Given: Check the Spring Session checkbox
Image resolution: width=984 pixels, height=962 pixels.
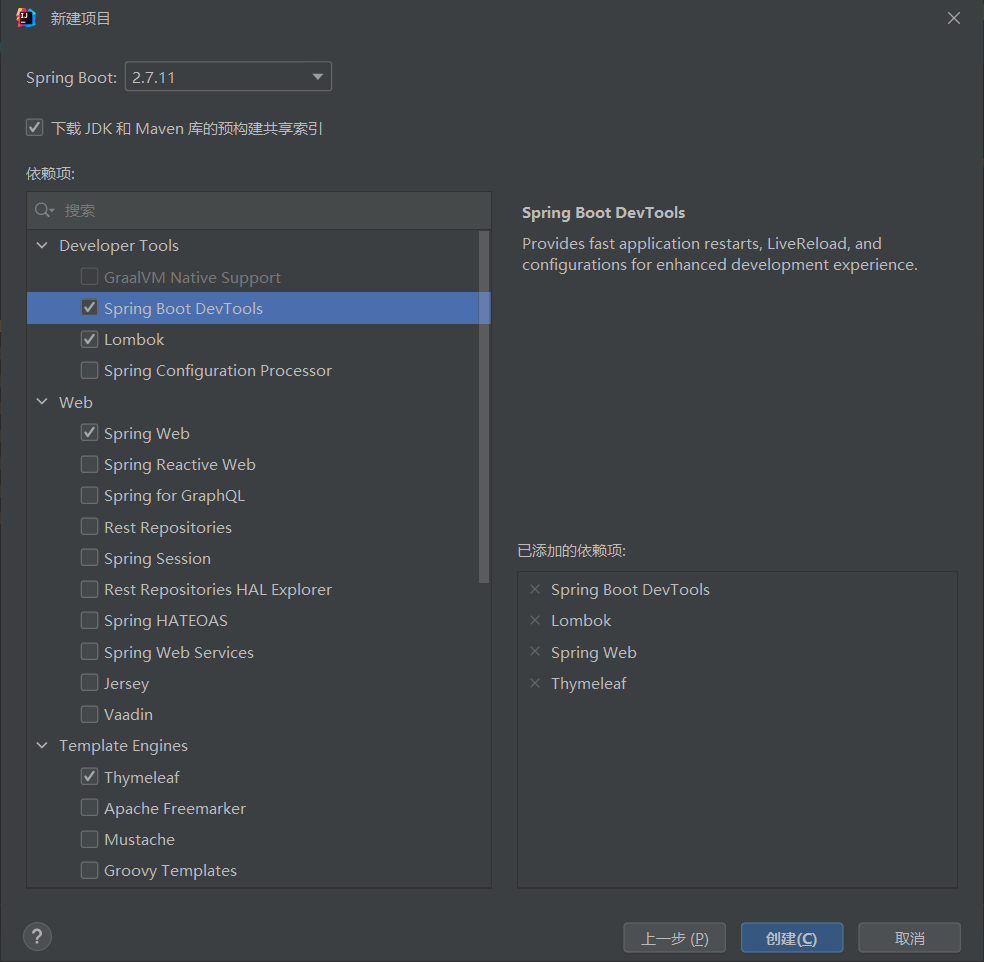Looking at the screenshot, I should click(89, 558).
